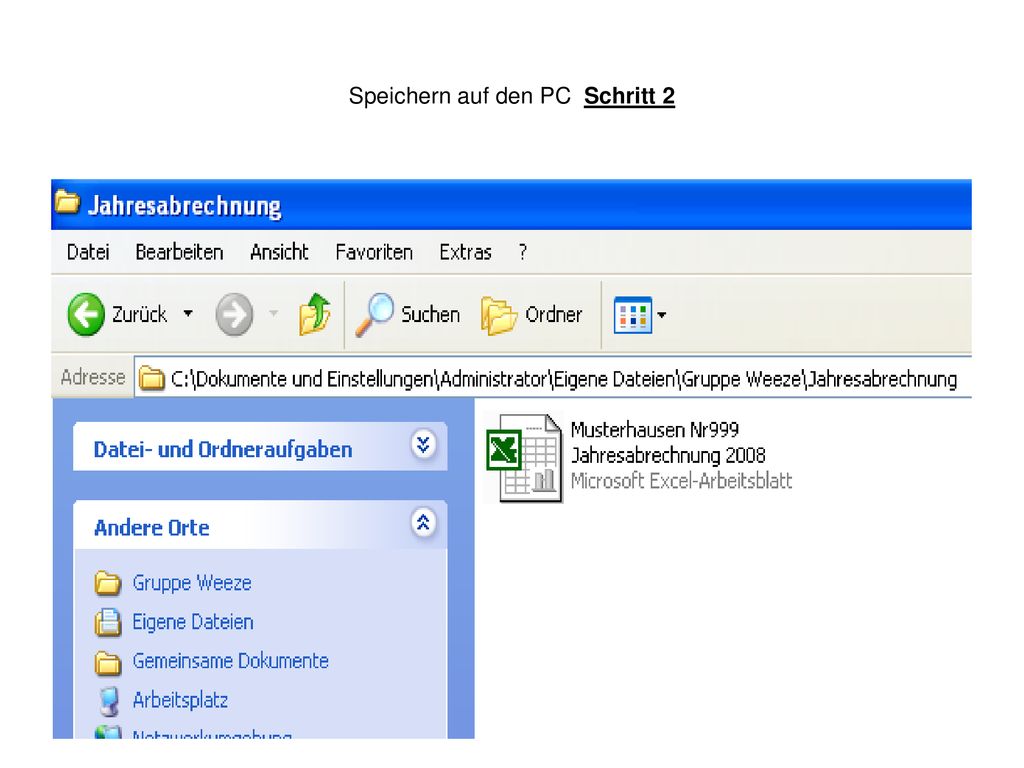Click the address bar path field

(552, 377)
